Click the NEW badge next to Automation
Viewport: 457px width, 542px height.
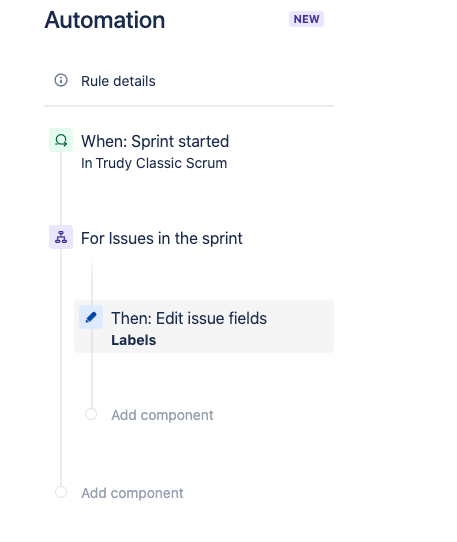click(306, 19)
